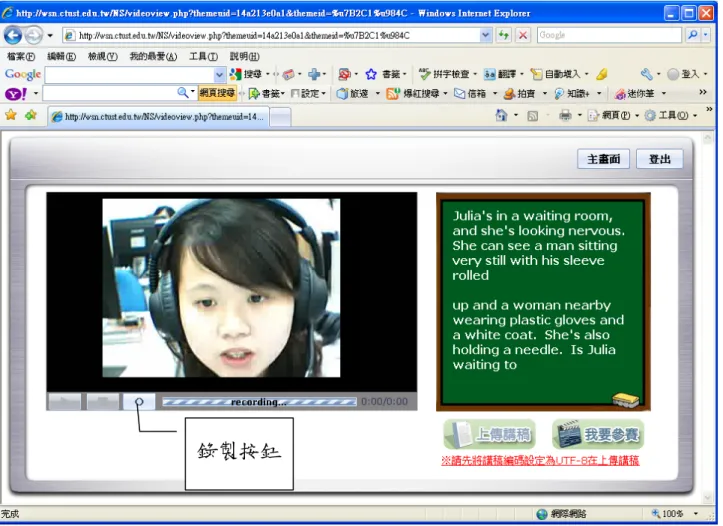Click the print icon in command bar
This screenshot has height=526, width=723.
(565, 115)
